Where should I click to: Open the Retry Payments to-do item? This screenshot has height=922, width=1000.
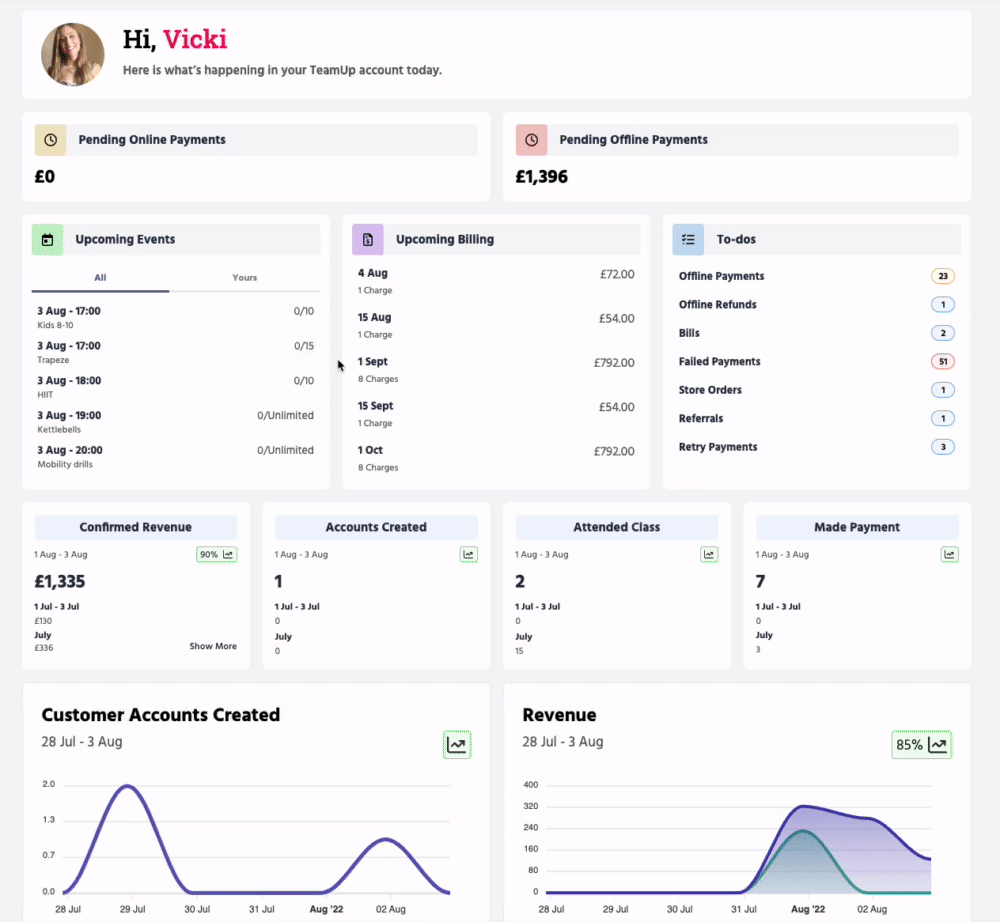[718, 447]
